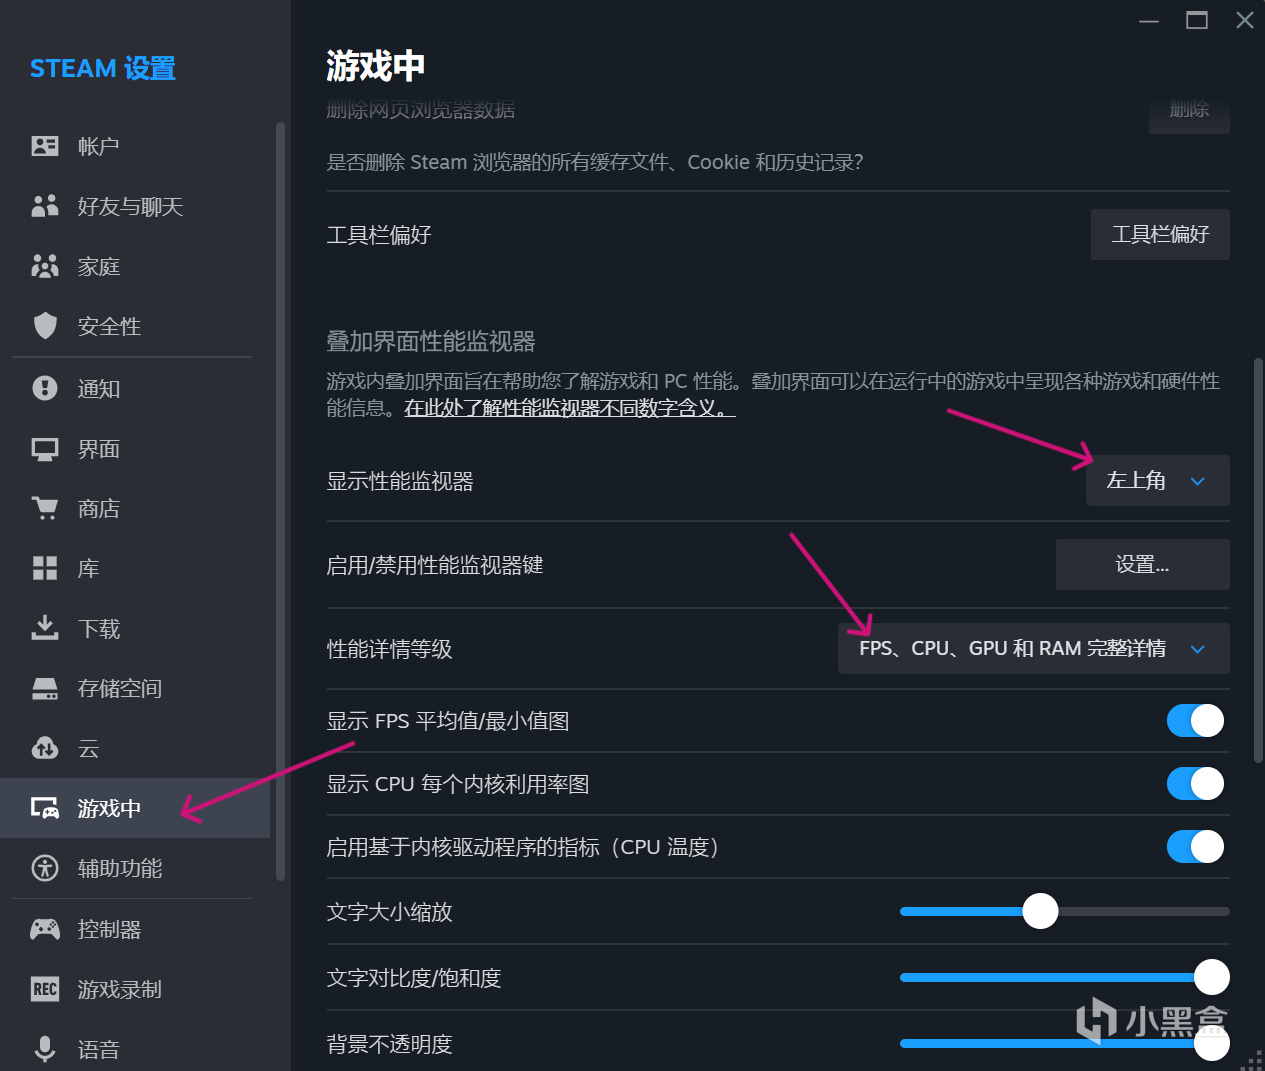
Task: Click the 下载 download arrow icon
Action: pyautogui.click(x=45, y=628)
